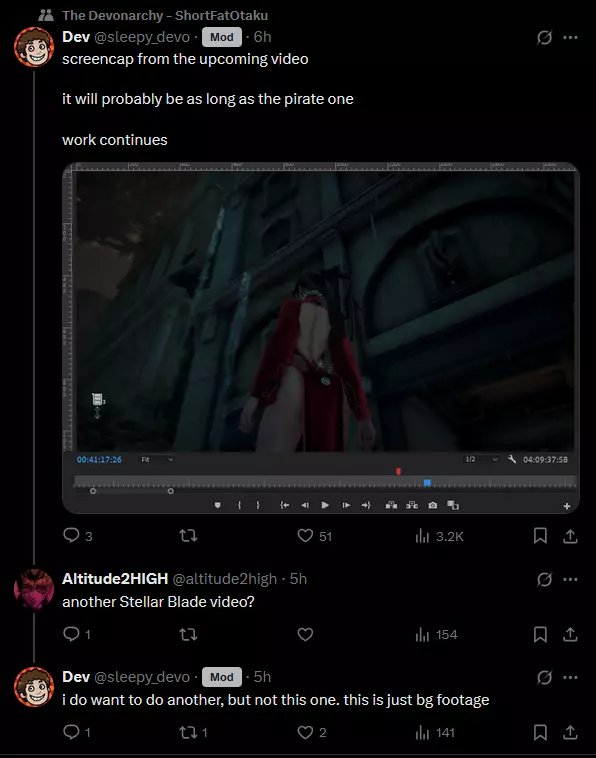Bookmark Altitude2HIGH's reply
596x758 pixels.
click(x=540, y=634)
